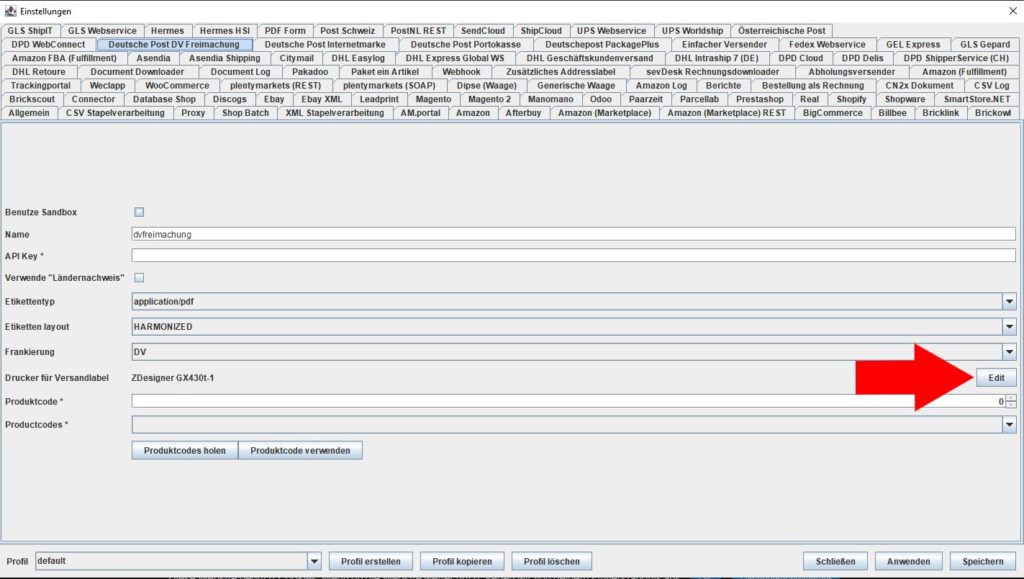Click the Profil erstellen button
This screenshot has height=579, width=1024.
(371, 561)
